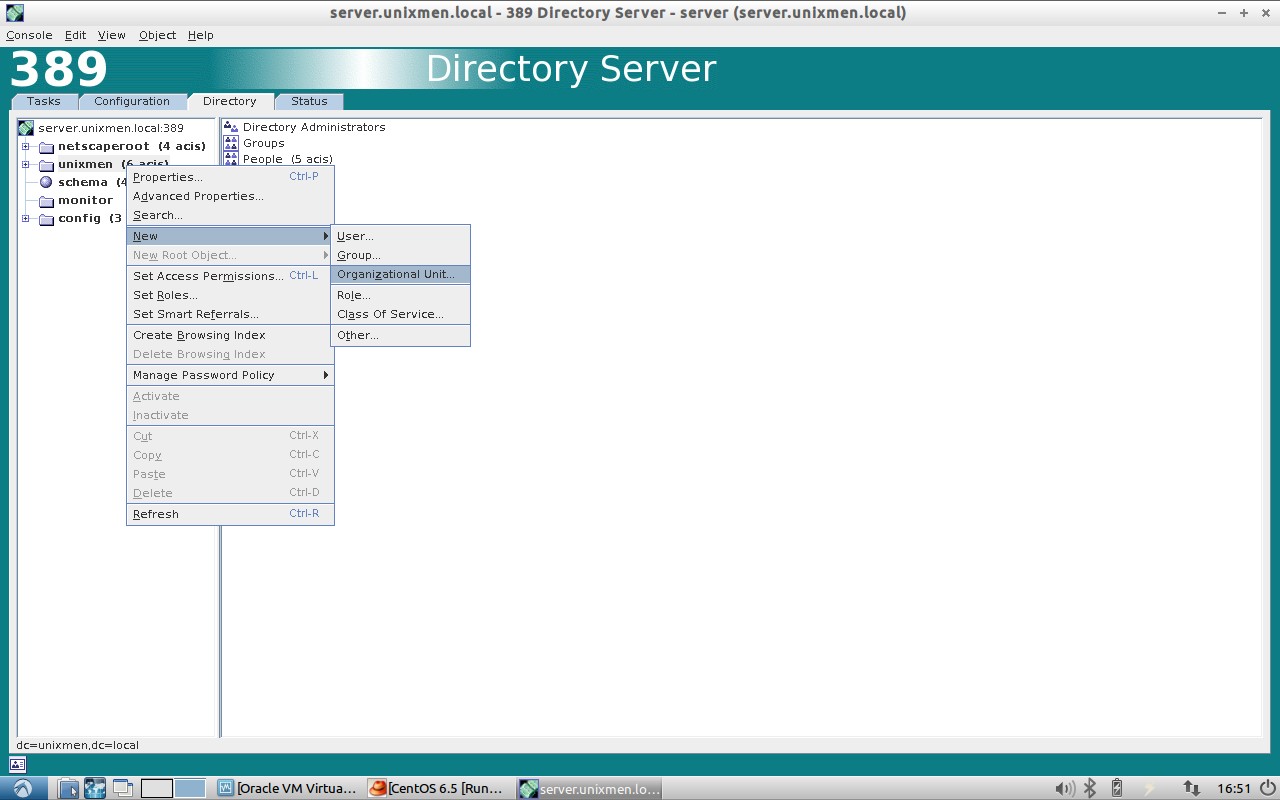1280x800 pixels.
Task: Choose Set Access Permissions... menu item
Action: (x=230, y=276)
